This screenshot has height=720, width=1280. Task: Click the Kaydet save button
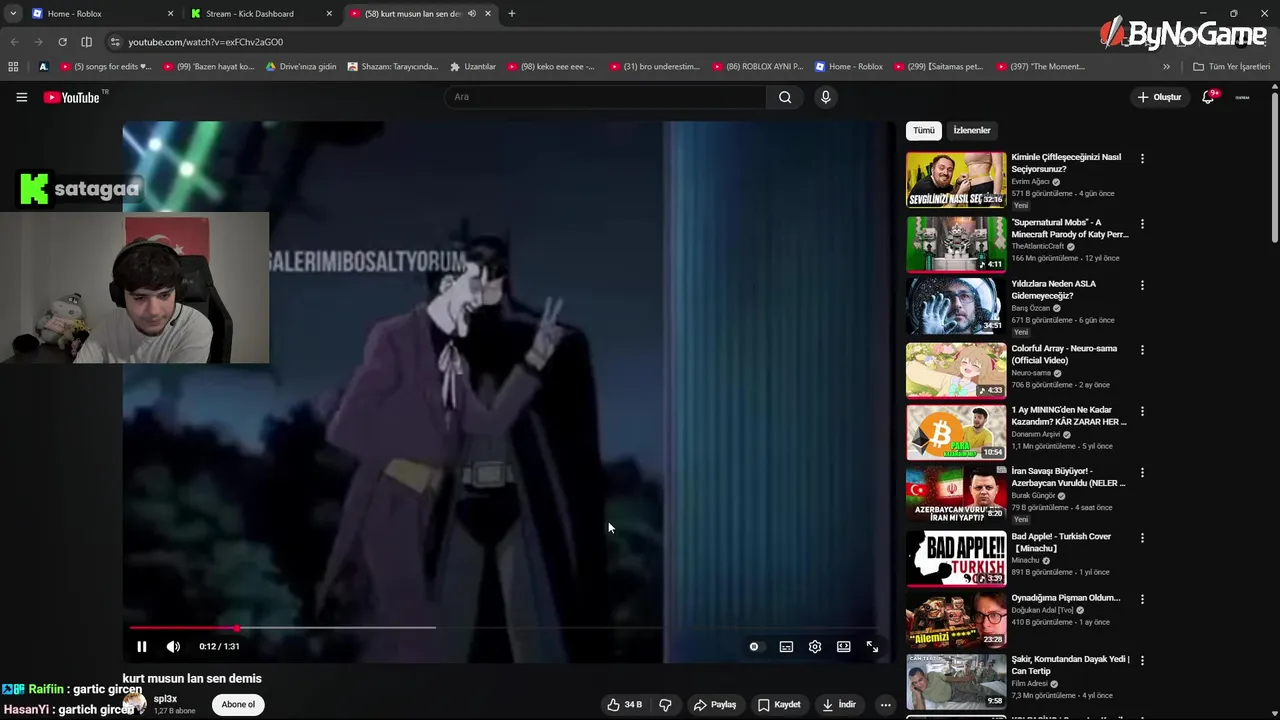pos(779,704)
